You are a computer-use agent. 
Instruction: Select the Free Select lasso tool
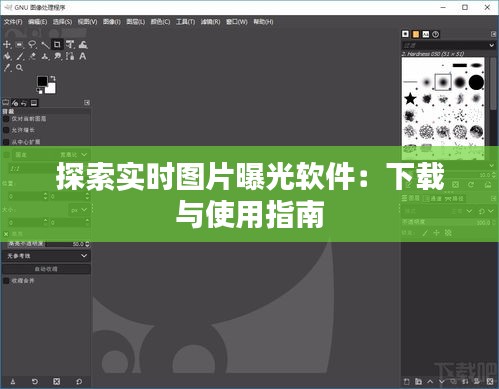click(x=32, y=45)
